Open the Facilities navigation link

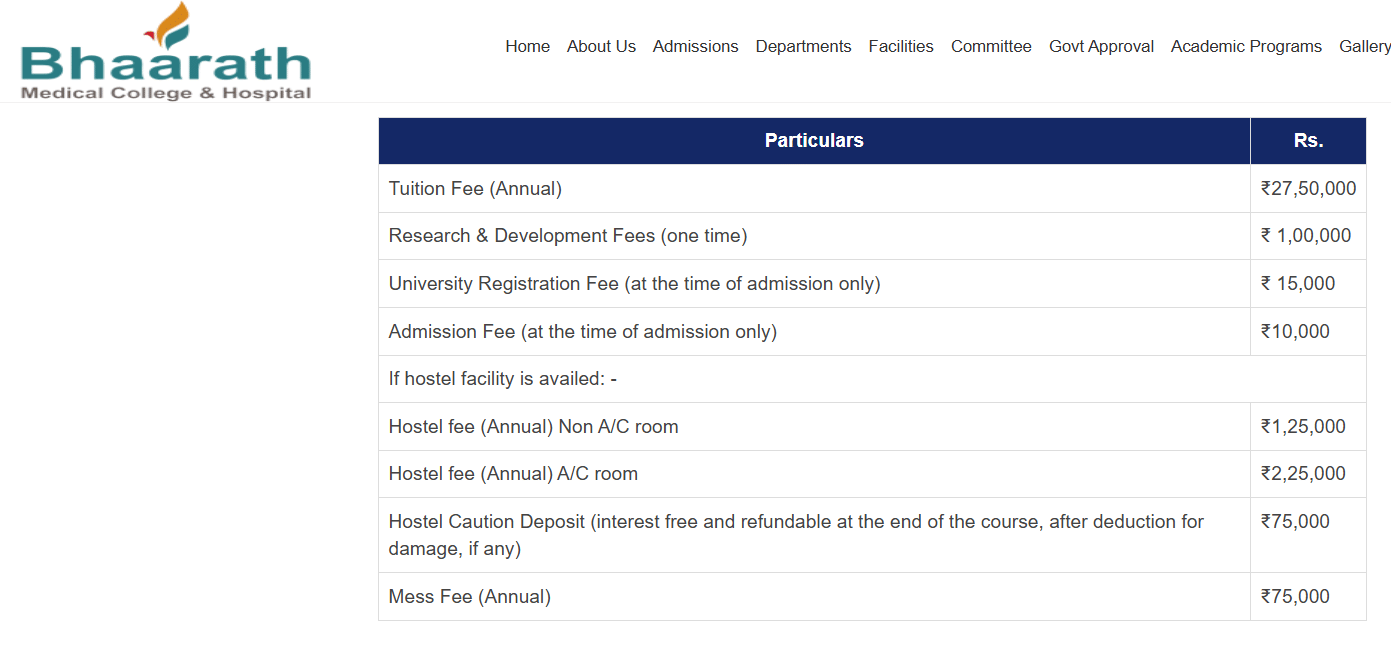click(900, 46)
